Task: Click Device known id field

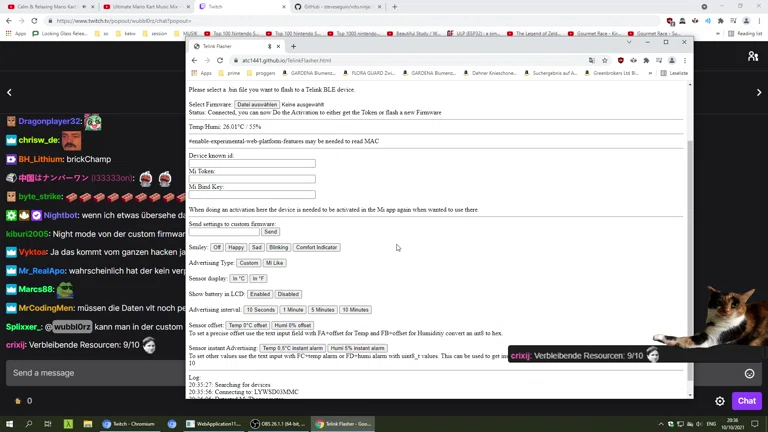Action: (252, 164)
